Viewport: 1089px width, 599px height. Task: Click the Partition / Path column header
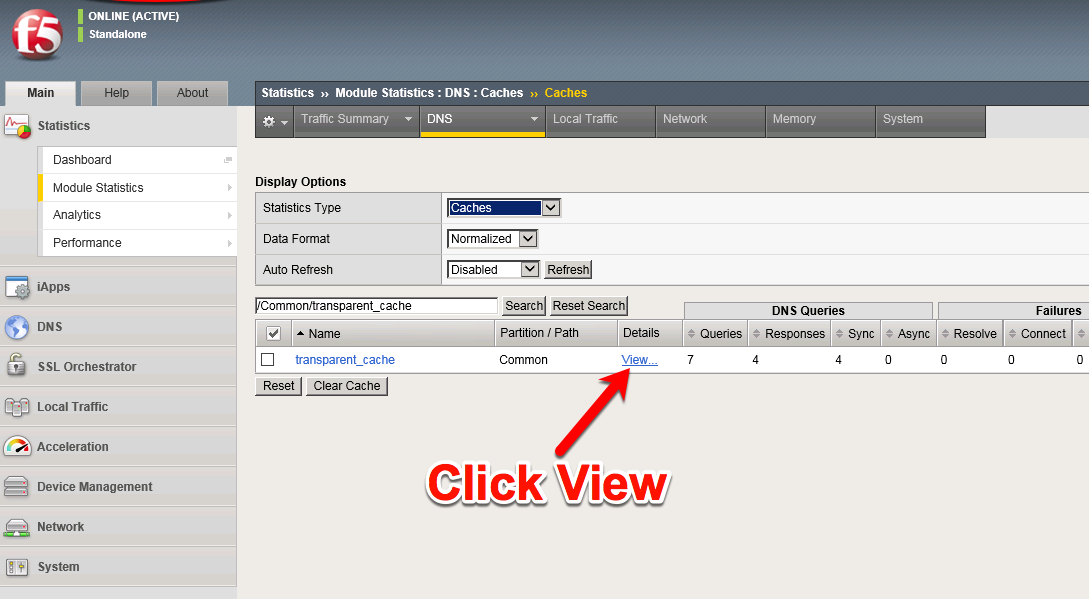tap(556, 334)
